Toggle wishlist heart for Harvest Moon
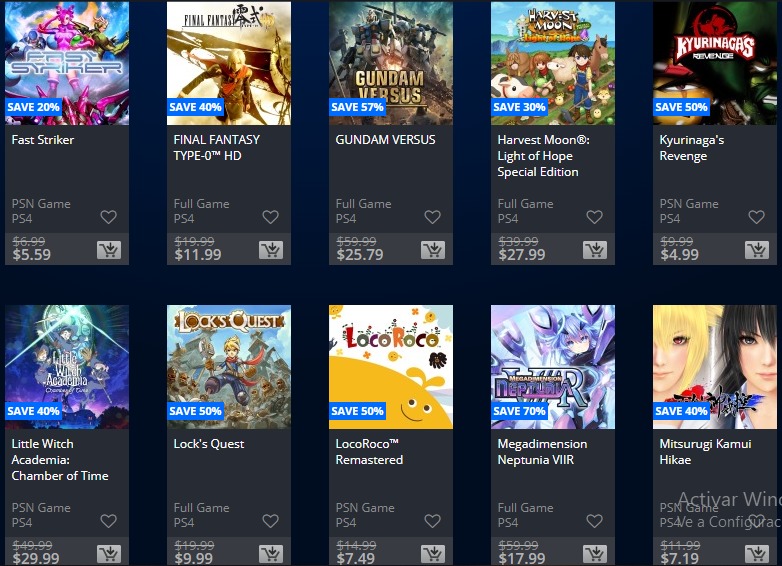 tap(594, 217)
